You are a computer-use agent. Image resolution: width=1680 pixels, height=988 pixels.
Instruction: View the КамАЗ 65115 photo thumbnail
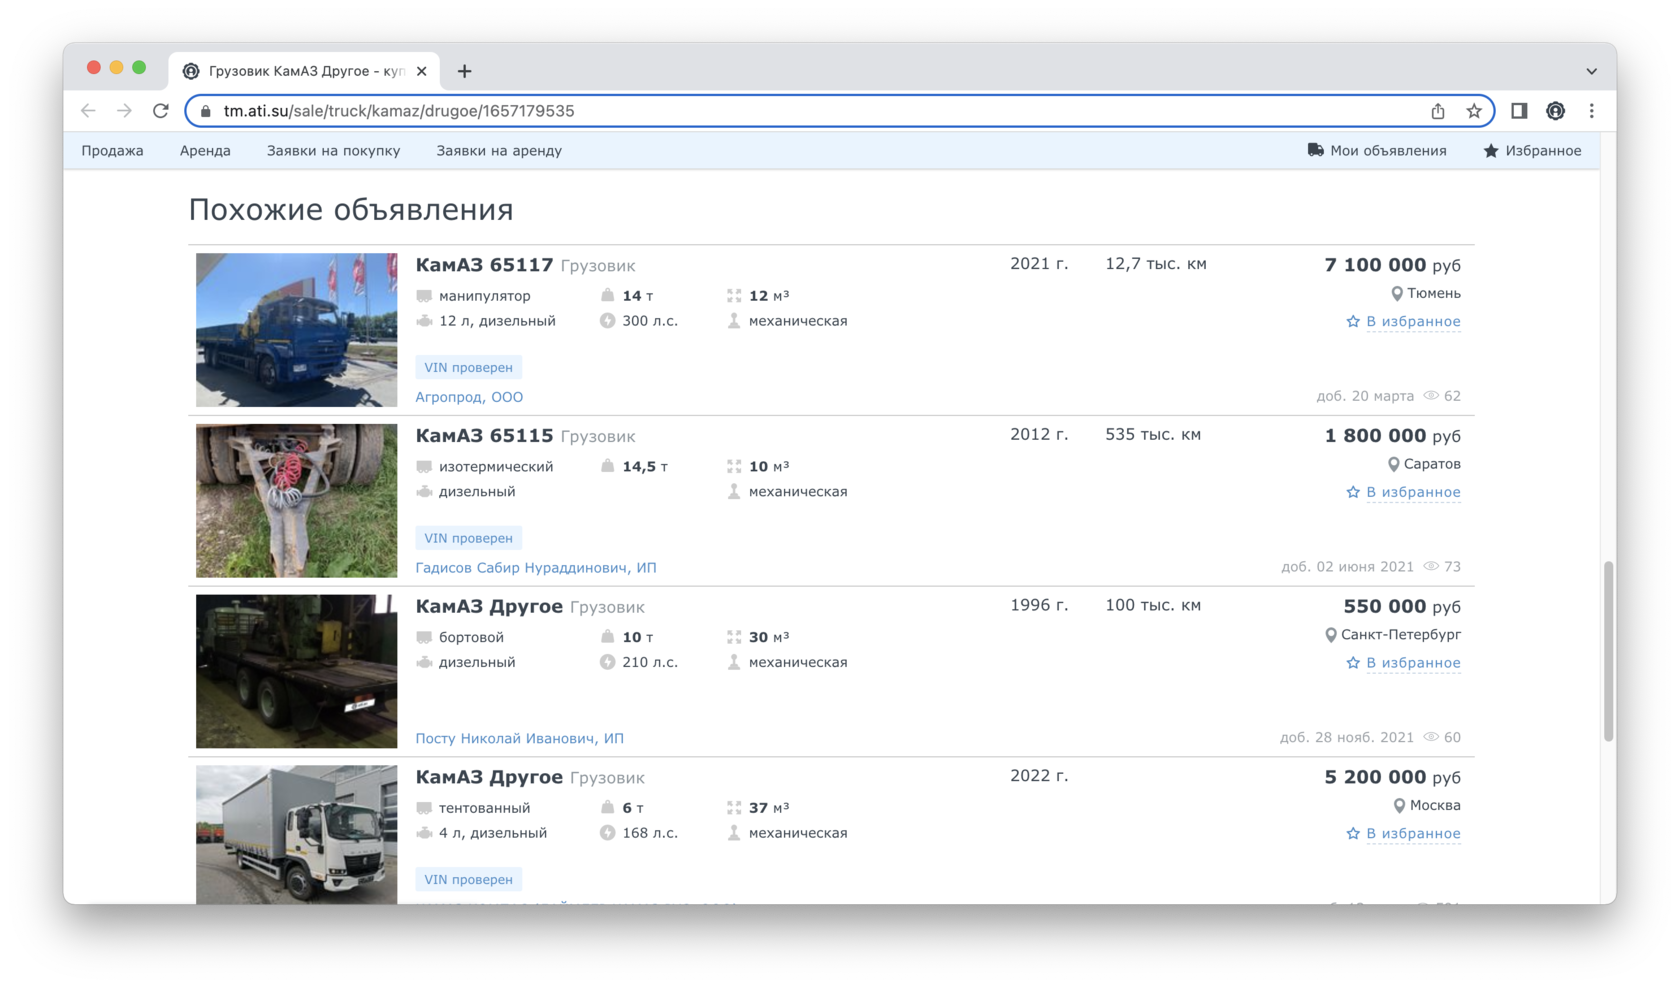coord(296,501)
